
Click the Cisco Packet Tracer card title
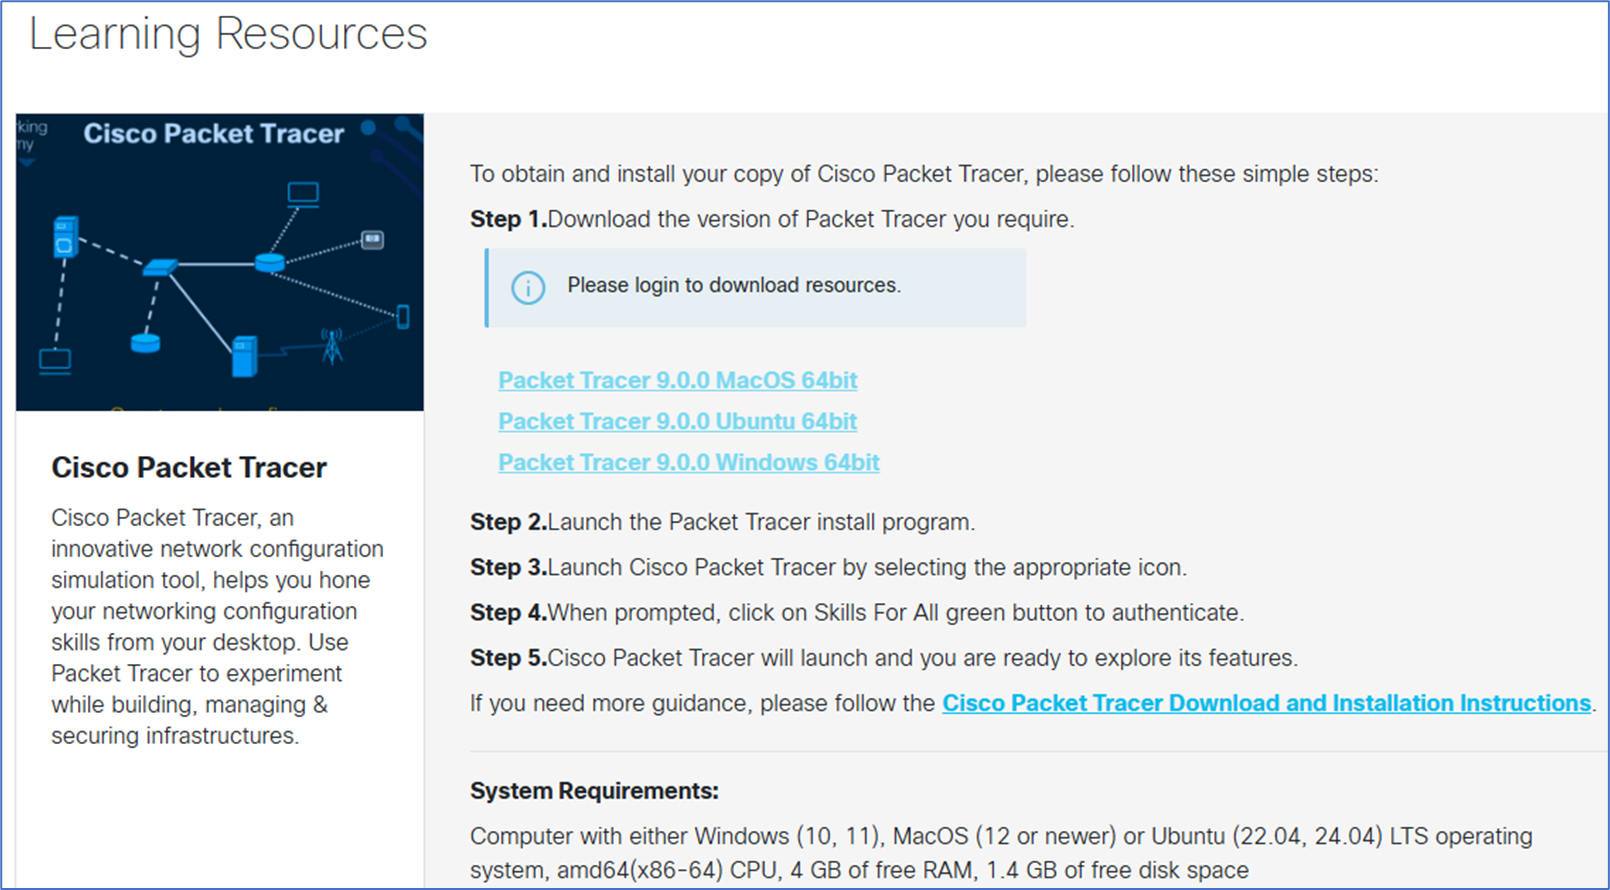click(189, 467)
